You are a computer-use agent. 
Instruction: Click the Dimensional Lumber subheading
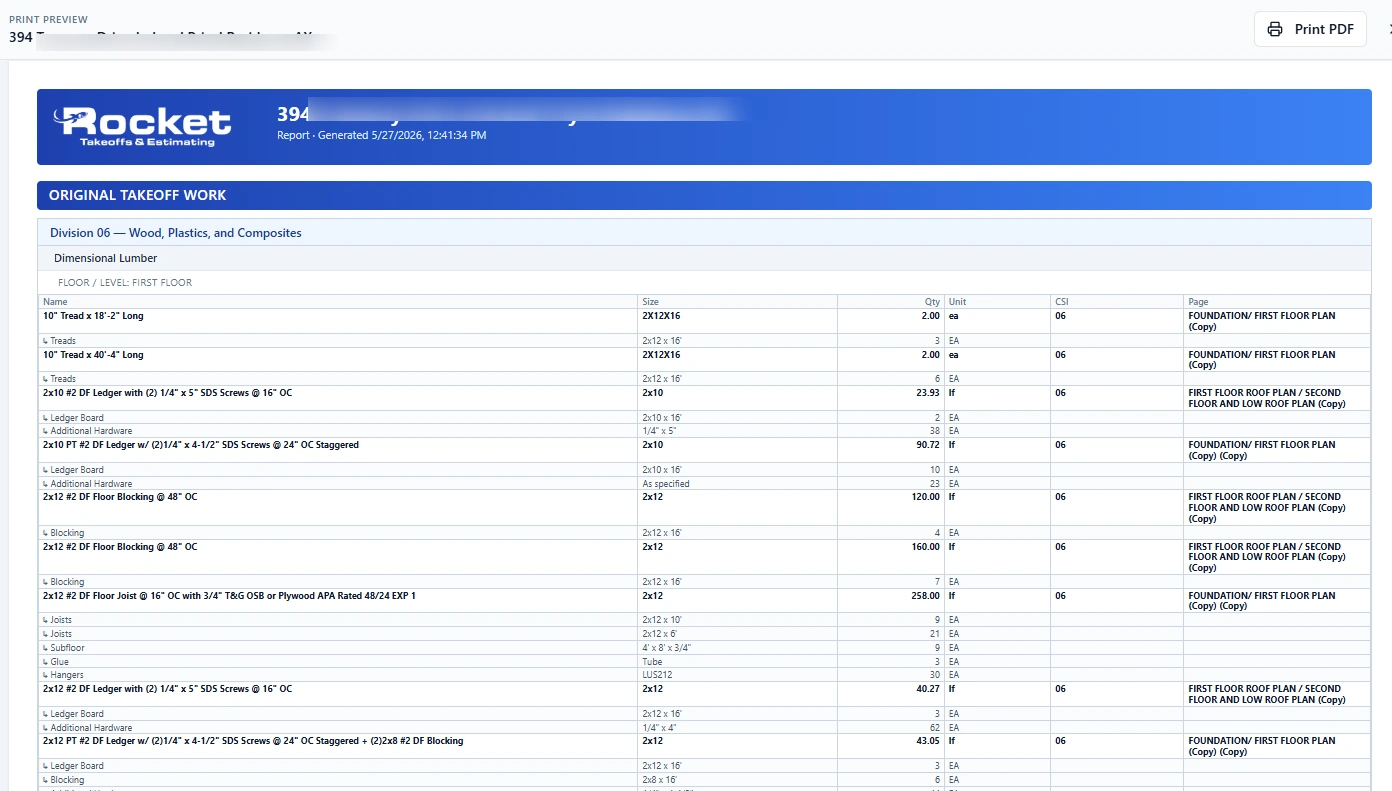[106, 258]
